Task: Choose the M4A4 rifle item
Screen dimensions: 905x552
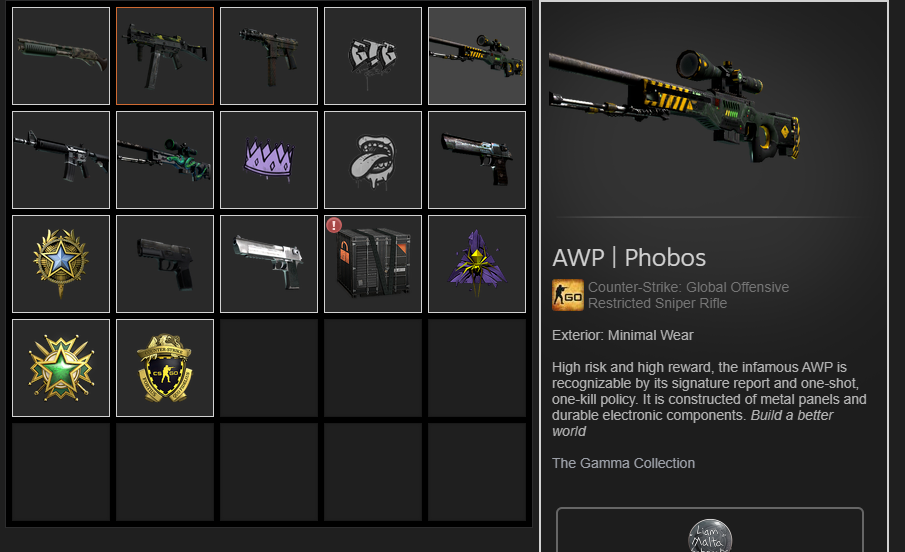Action: pos(61,160)
